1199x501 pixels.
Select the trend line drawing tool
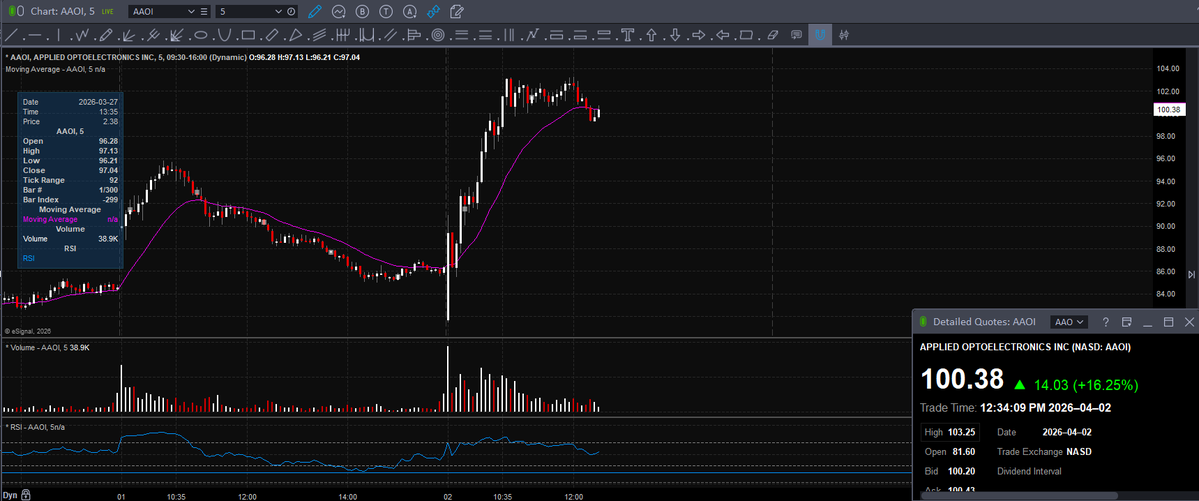(11, 34)
